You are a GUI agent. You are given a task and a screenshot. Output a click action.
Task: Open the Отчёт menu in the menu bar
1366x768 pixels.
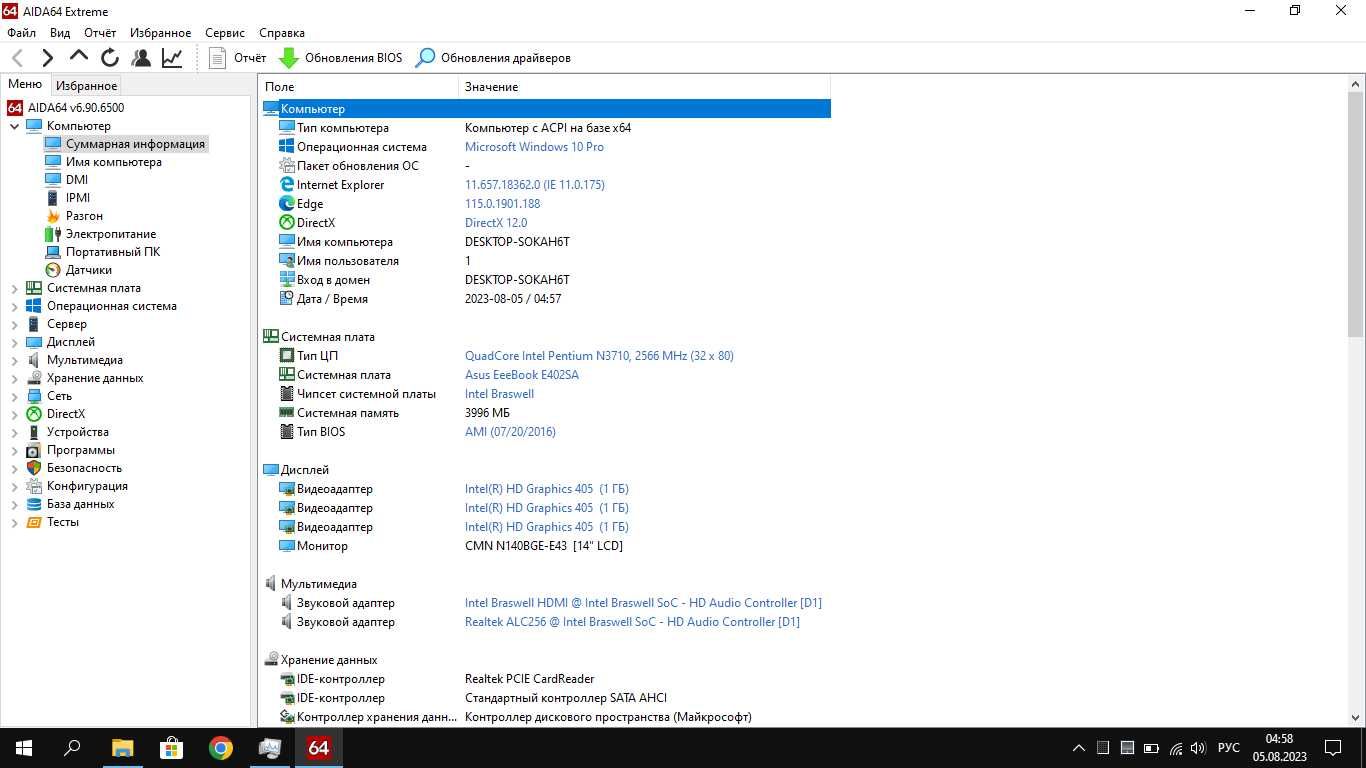tap(100, 33)
